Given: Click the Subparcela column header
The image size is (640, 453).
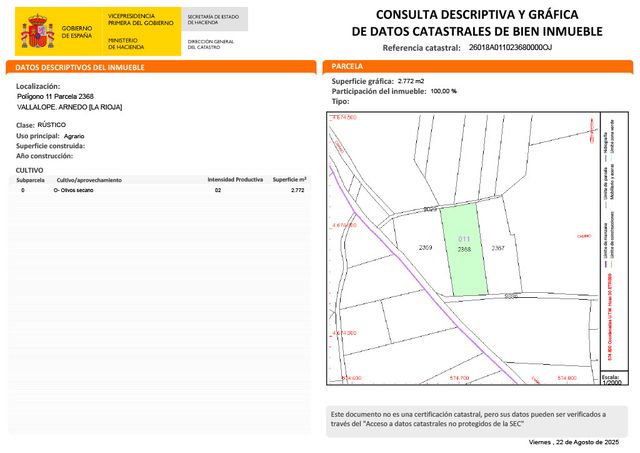Looking at the screenshot, I should coord(30,180).
